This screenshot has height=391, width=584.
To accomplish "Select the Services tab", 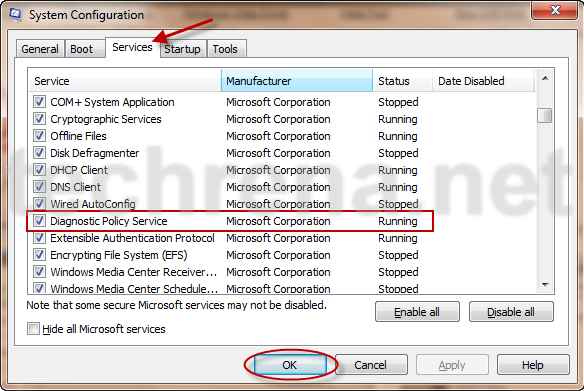I will tap(133, 47).
